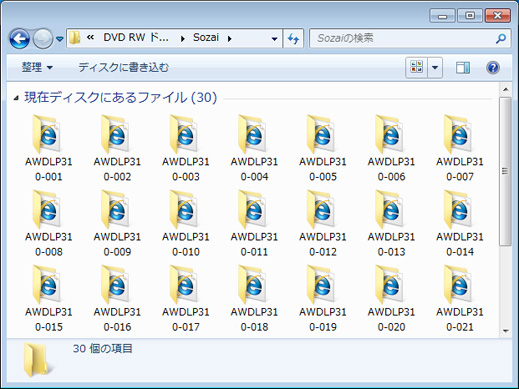Select the AWDLP310-016 folder icon
519x389 pixels.
[115, 285]
